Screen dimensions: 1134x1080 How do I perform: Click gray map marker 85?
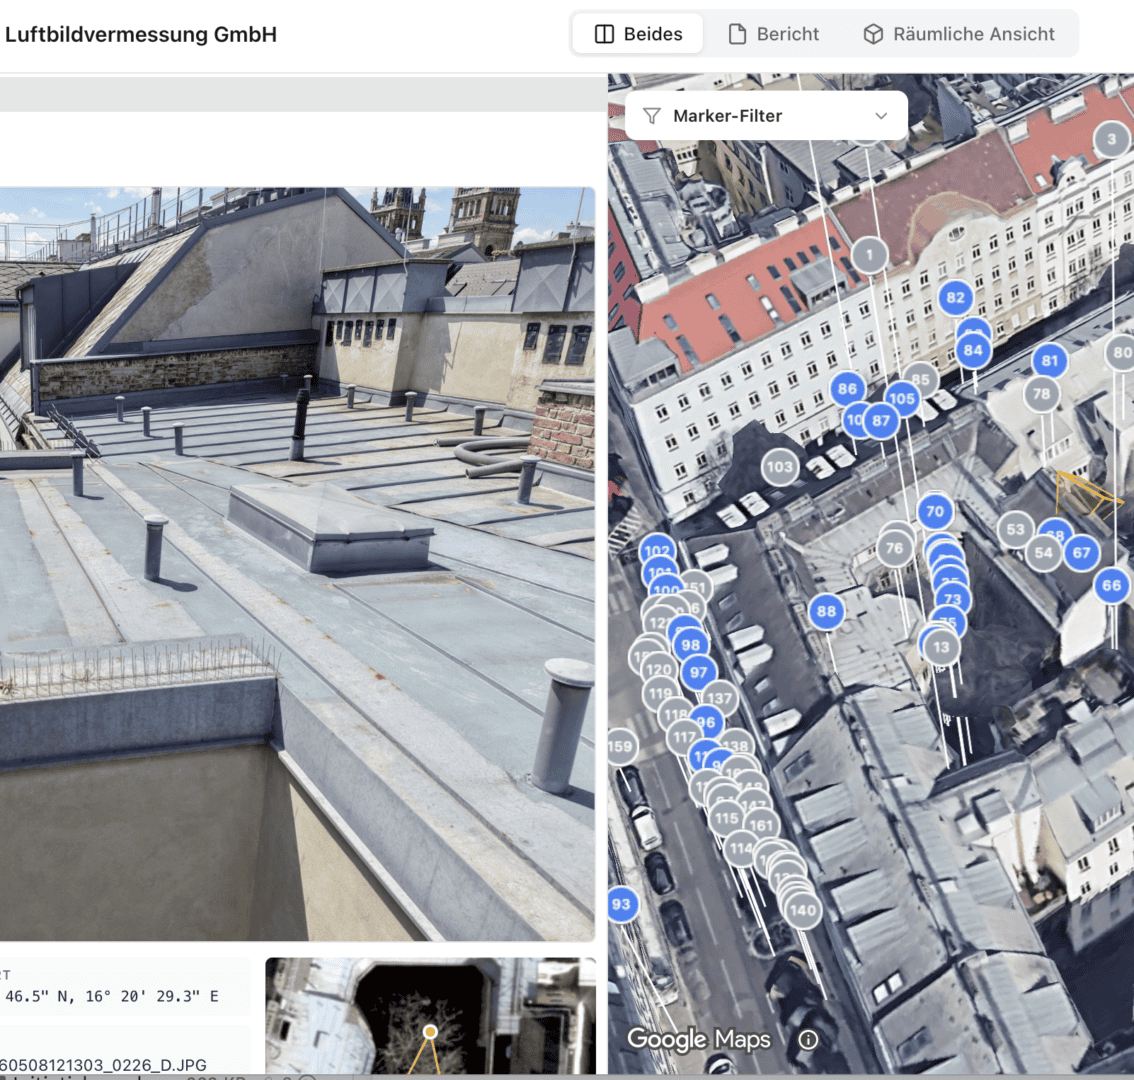tap(921, 379)
